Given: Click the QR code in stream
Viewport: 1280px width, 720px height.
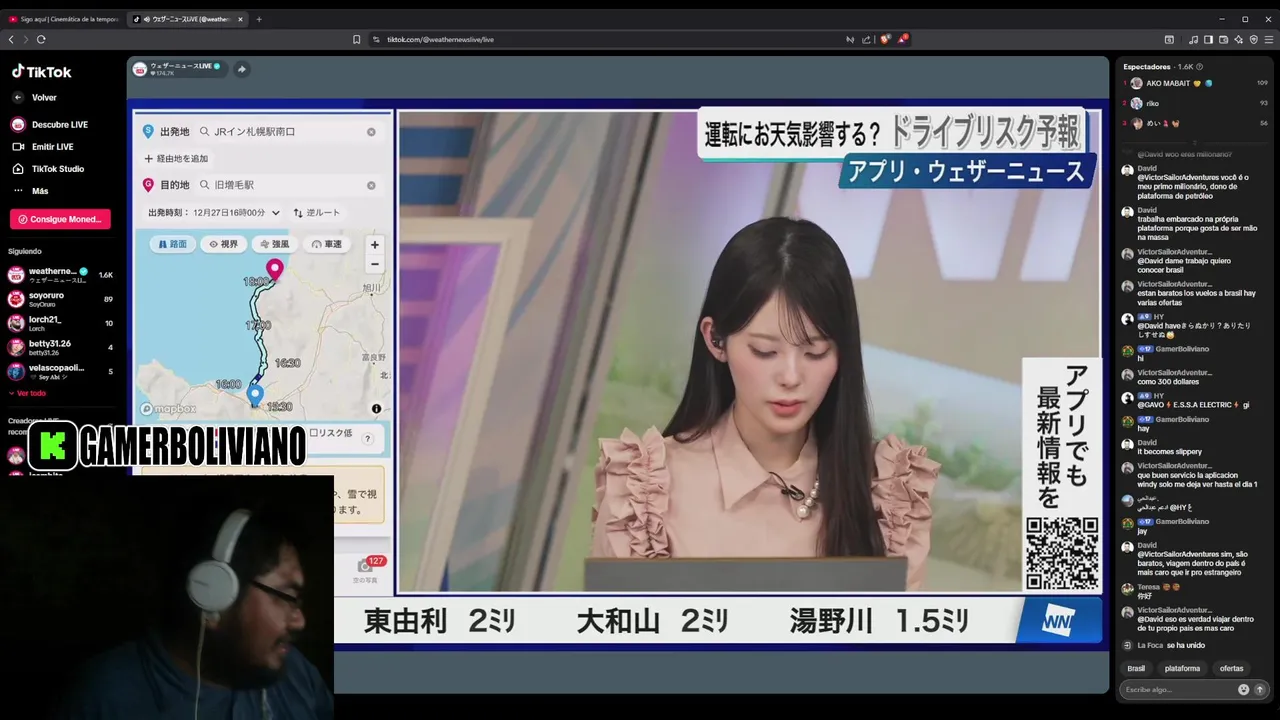Looking at the screenshot, I should tap(1062, 552).
